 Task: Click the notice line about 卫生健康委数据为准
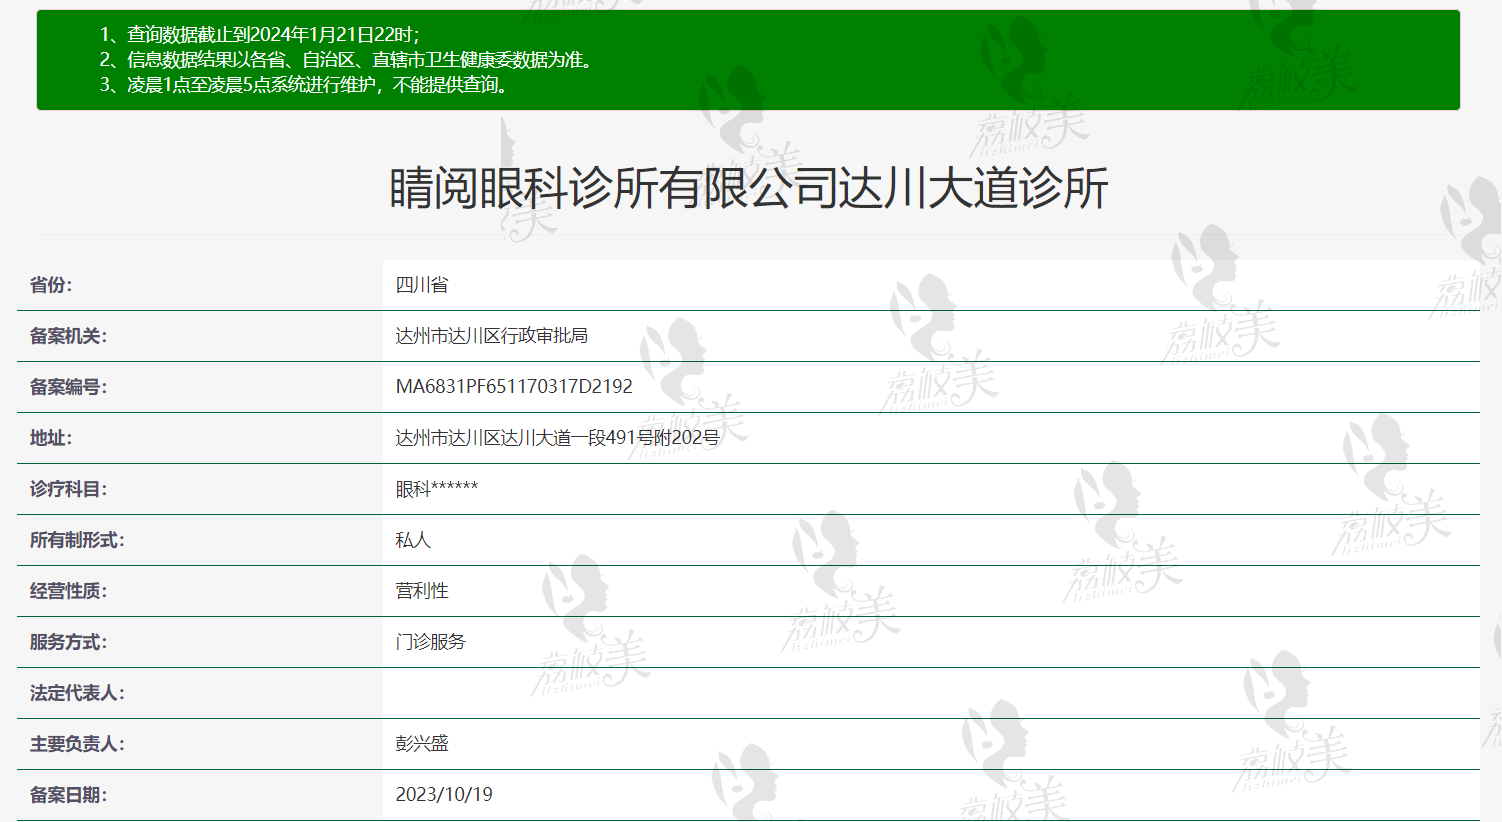[349, 60]
